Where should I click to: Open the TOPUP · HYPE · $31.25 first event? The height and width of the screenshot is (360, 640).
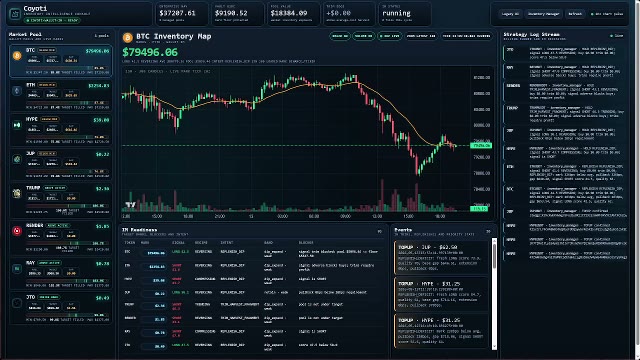pos(441,294)
